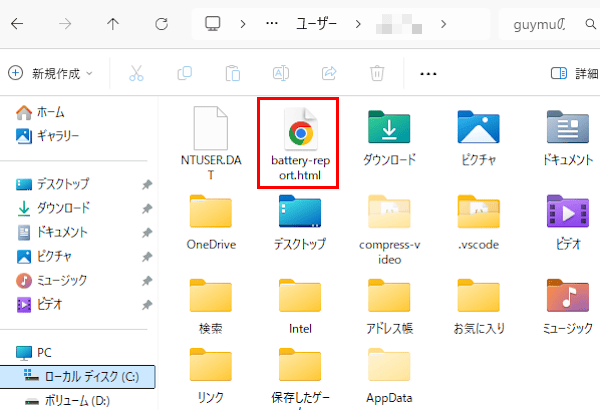Open pinned ビデオ in sidebar
Viewport: 600px width, 410px height.
click(x=39, y=305)
